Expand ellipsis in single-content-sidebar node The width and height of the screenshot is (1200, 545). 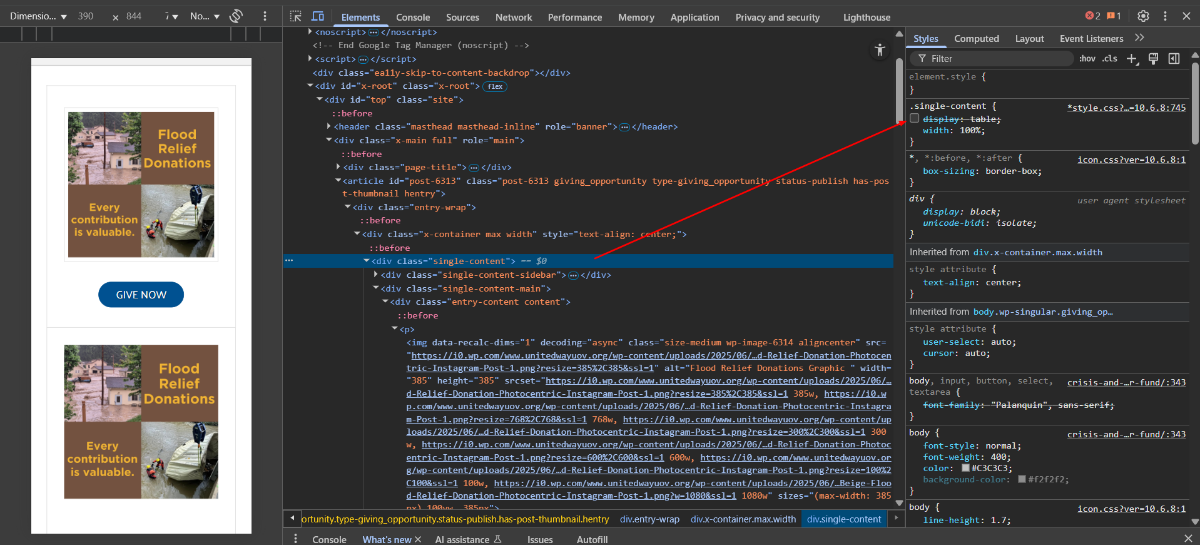[575, 274]
